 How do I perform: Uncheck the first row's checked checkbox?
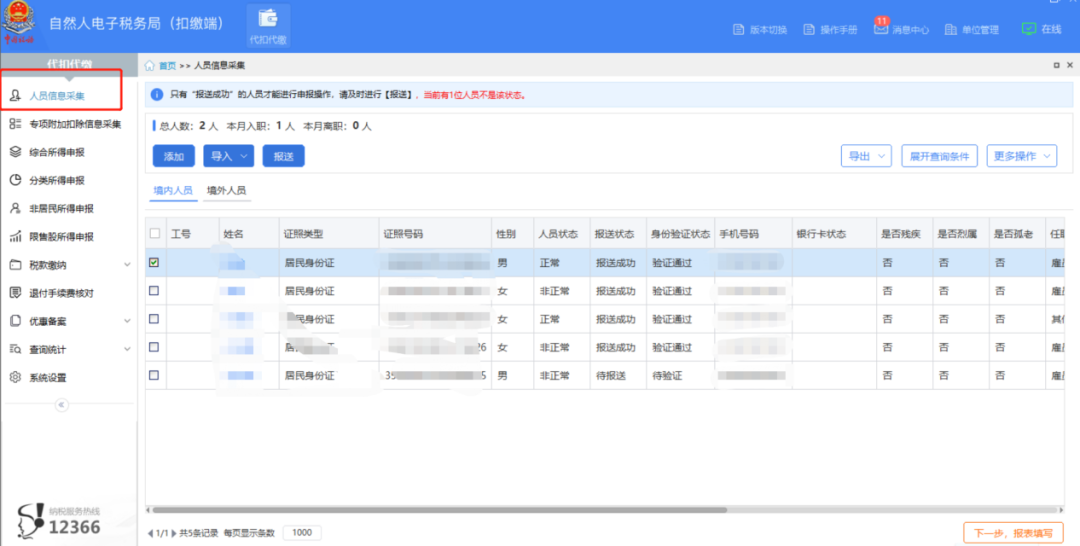pyautogui.click(x=154, y=263)
